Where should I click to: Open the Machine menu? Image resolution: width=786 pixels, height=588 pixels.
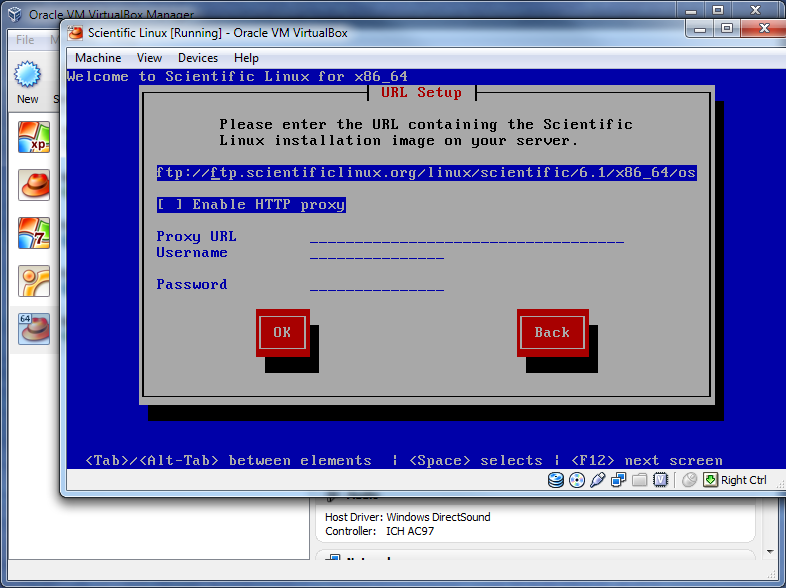[98, 58]
